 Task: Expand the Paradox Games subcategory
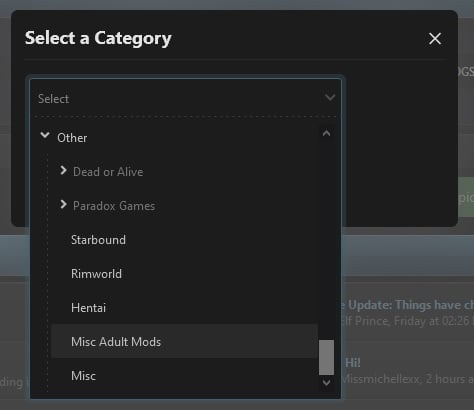(x=63, y=204)
